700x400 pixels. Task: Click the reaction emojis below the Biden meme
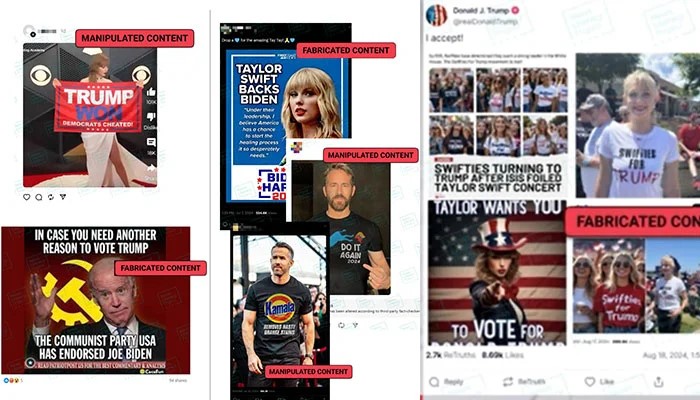[x=11, y=380]
